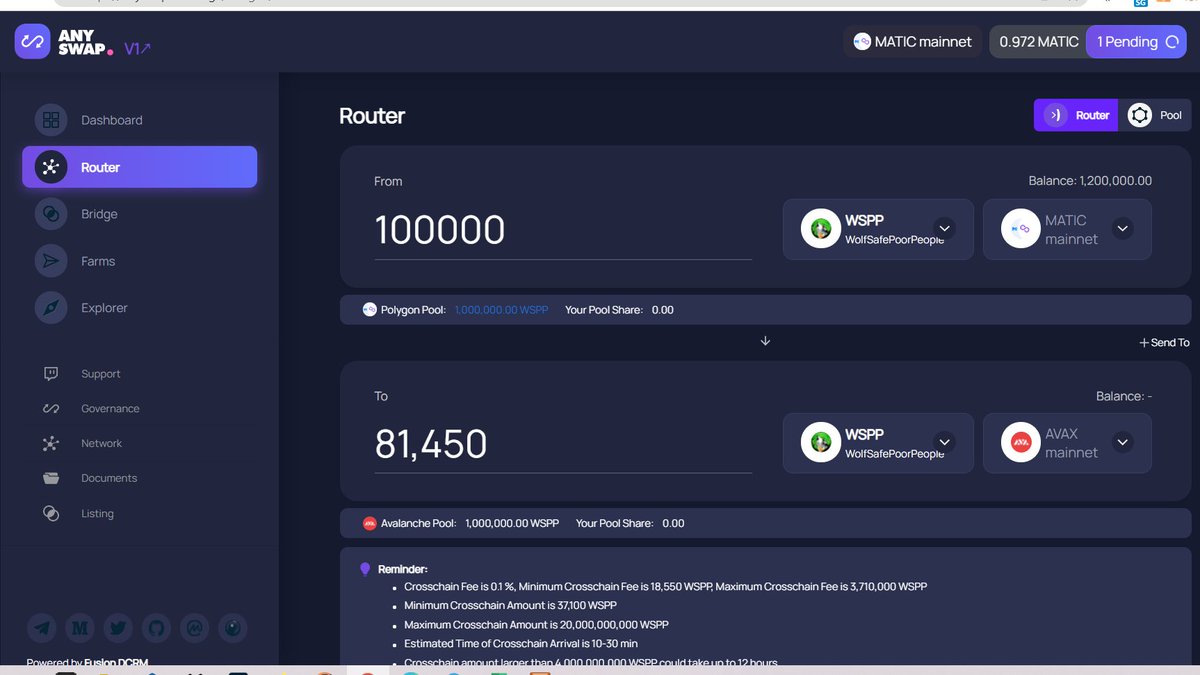Open the Medium social icon

tap(80, 628)
